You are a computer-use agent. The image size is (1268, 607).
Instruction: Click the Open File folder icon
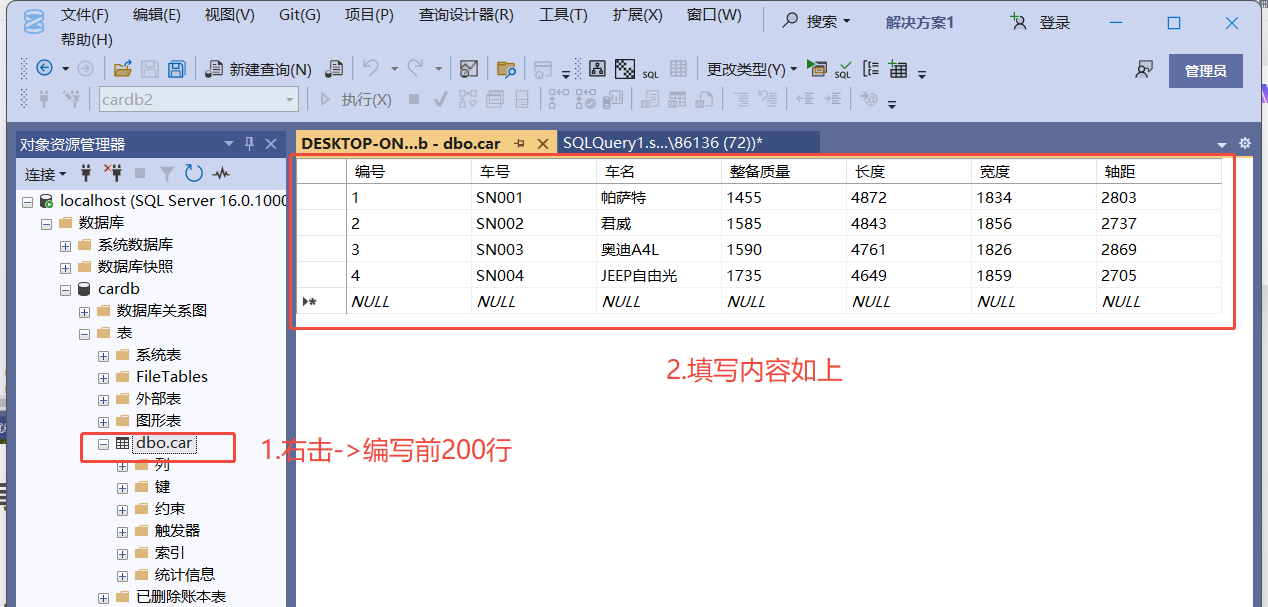(x=124, y=68)
